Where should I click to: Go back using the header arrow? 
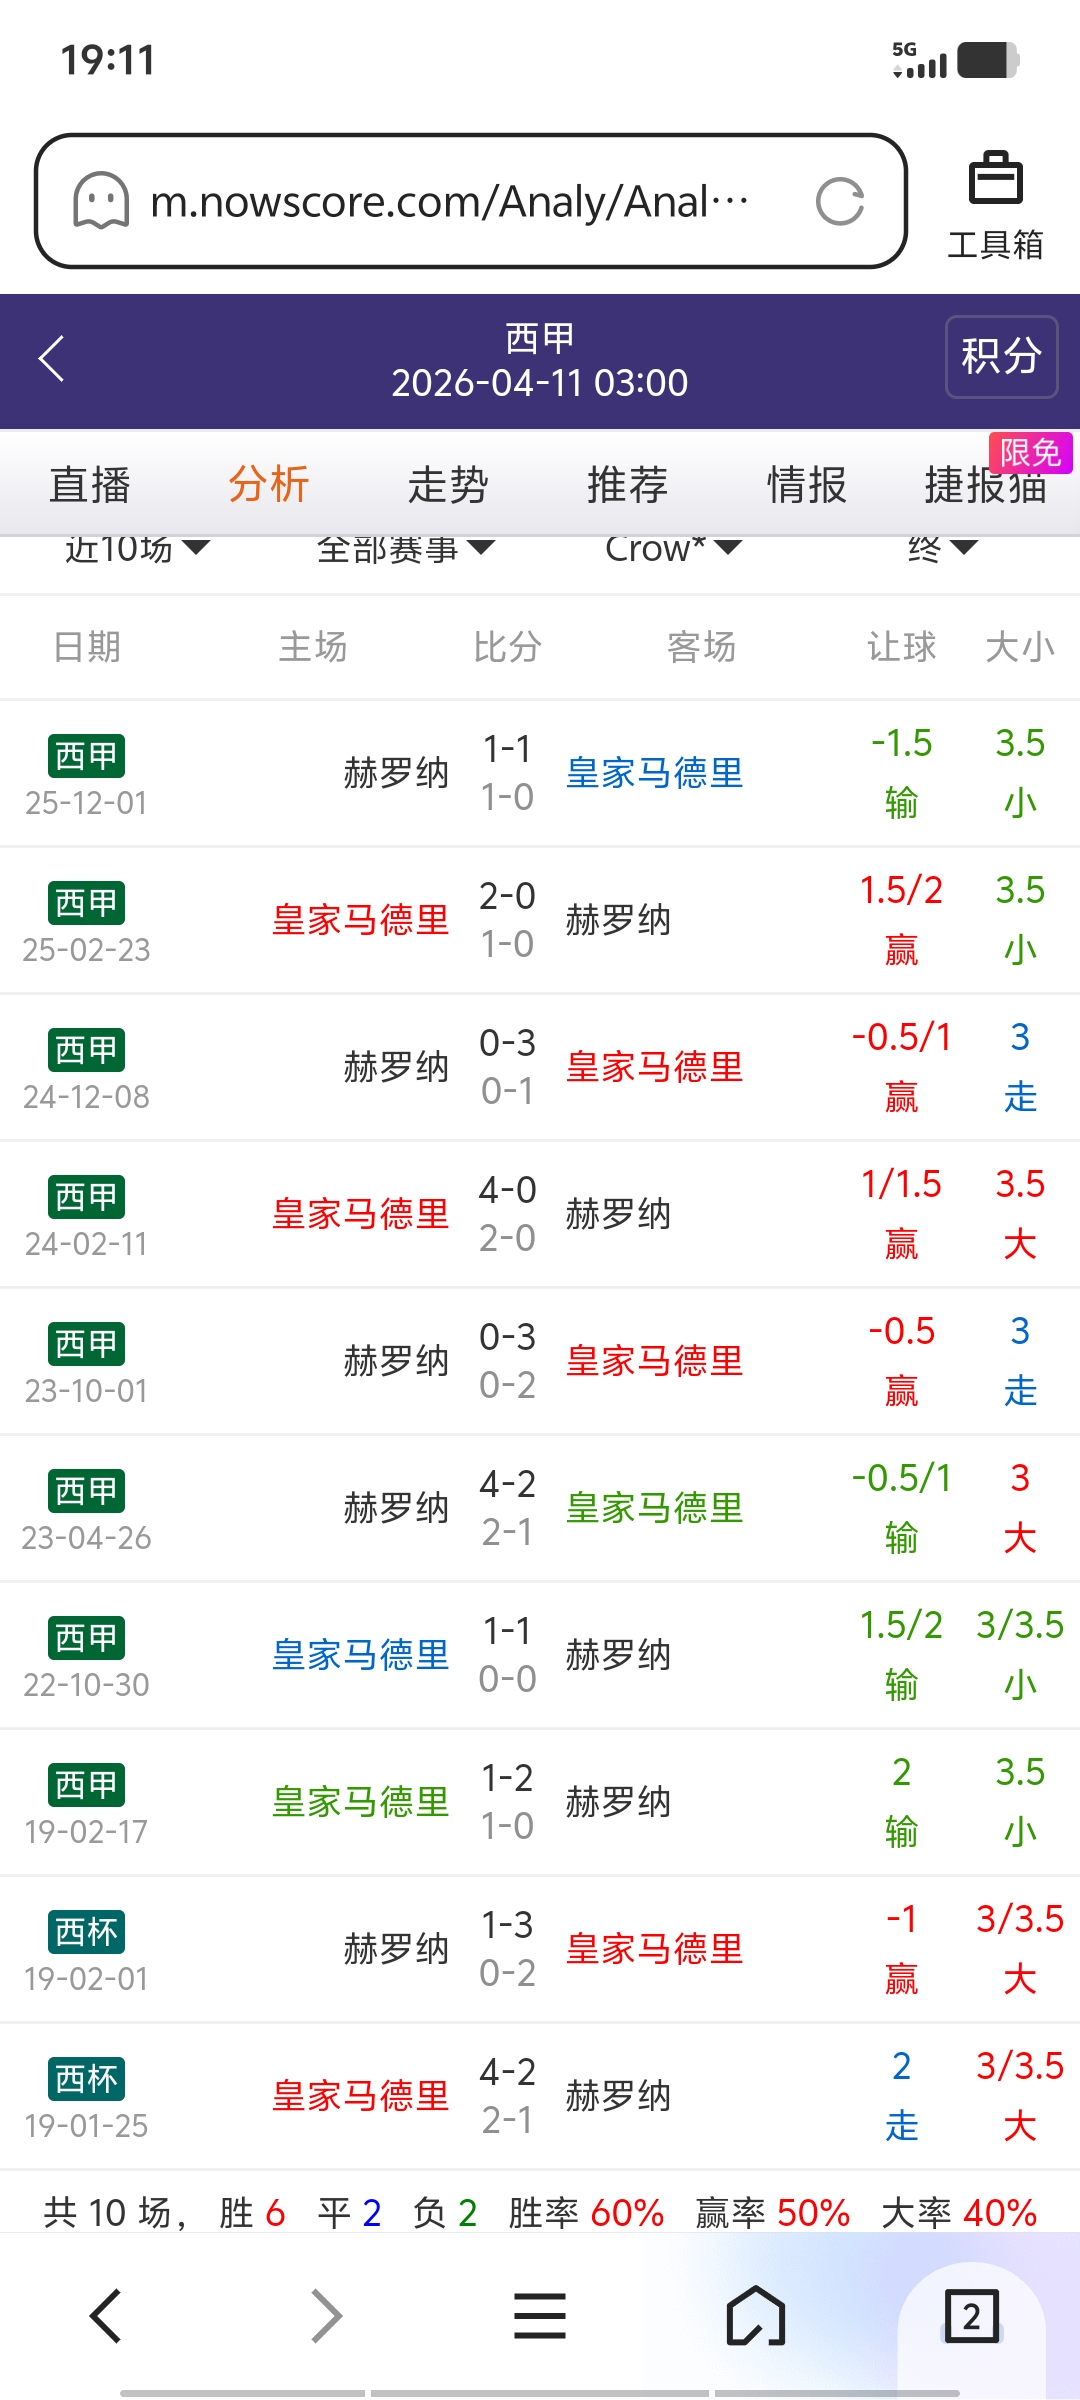pyautogui.click(x=52, y=358)
